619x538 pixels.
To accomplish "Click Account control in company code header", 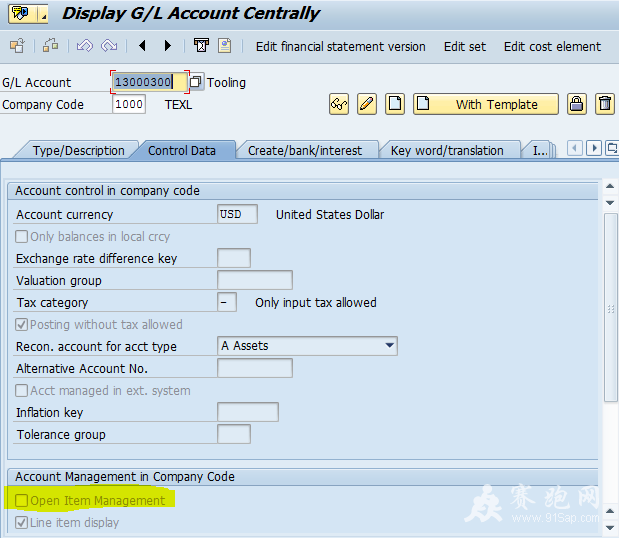I will [x=107, y=191].
